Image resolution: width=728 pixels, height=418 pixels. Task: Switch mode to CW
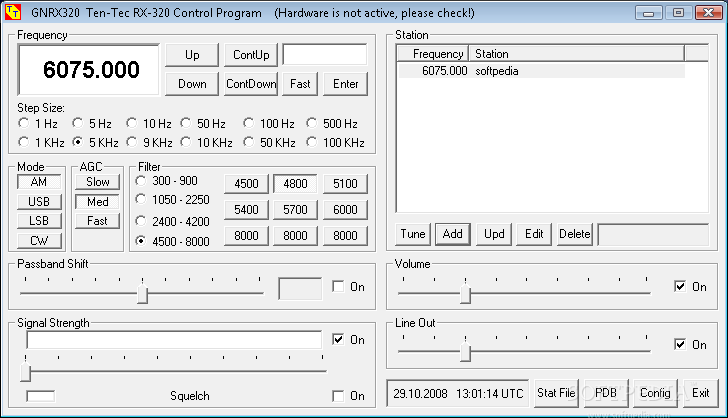coord(39,241)
